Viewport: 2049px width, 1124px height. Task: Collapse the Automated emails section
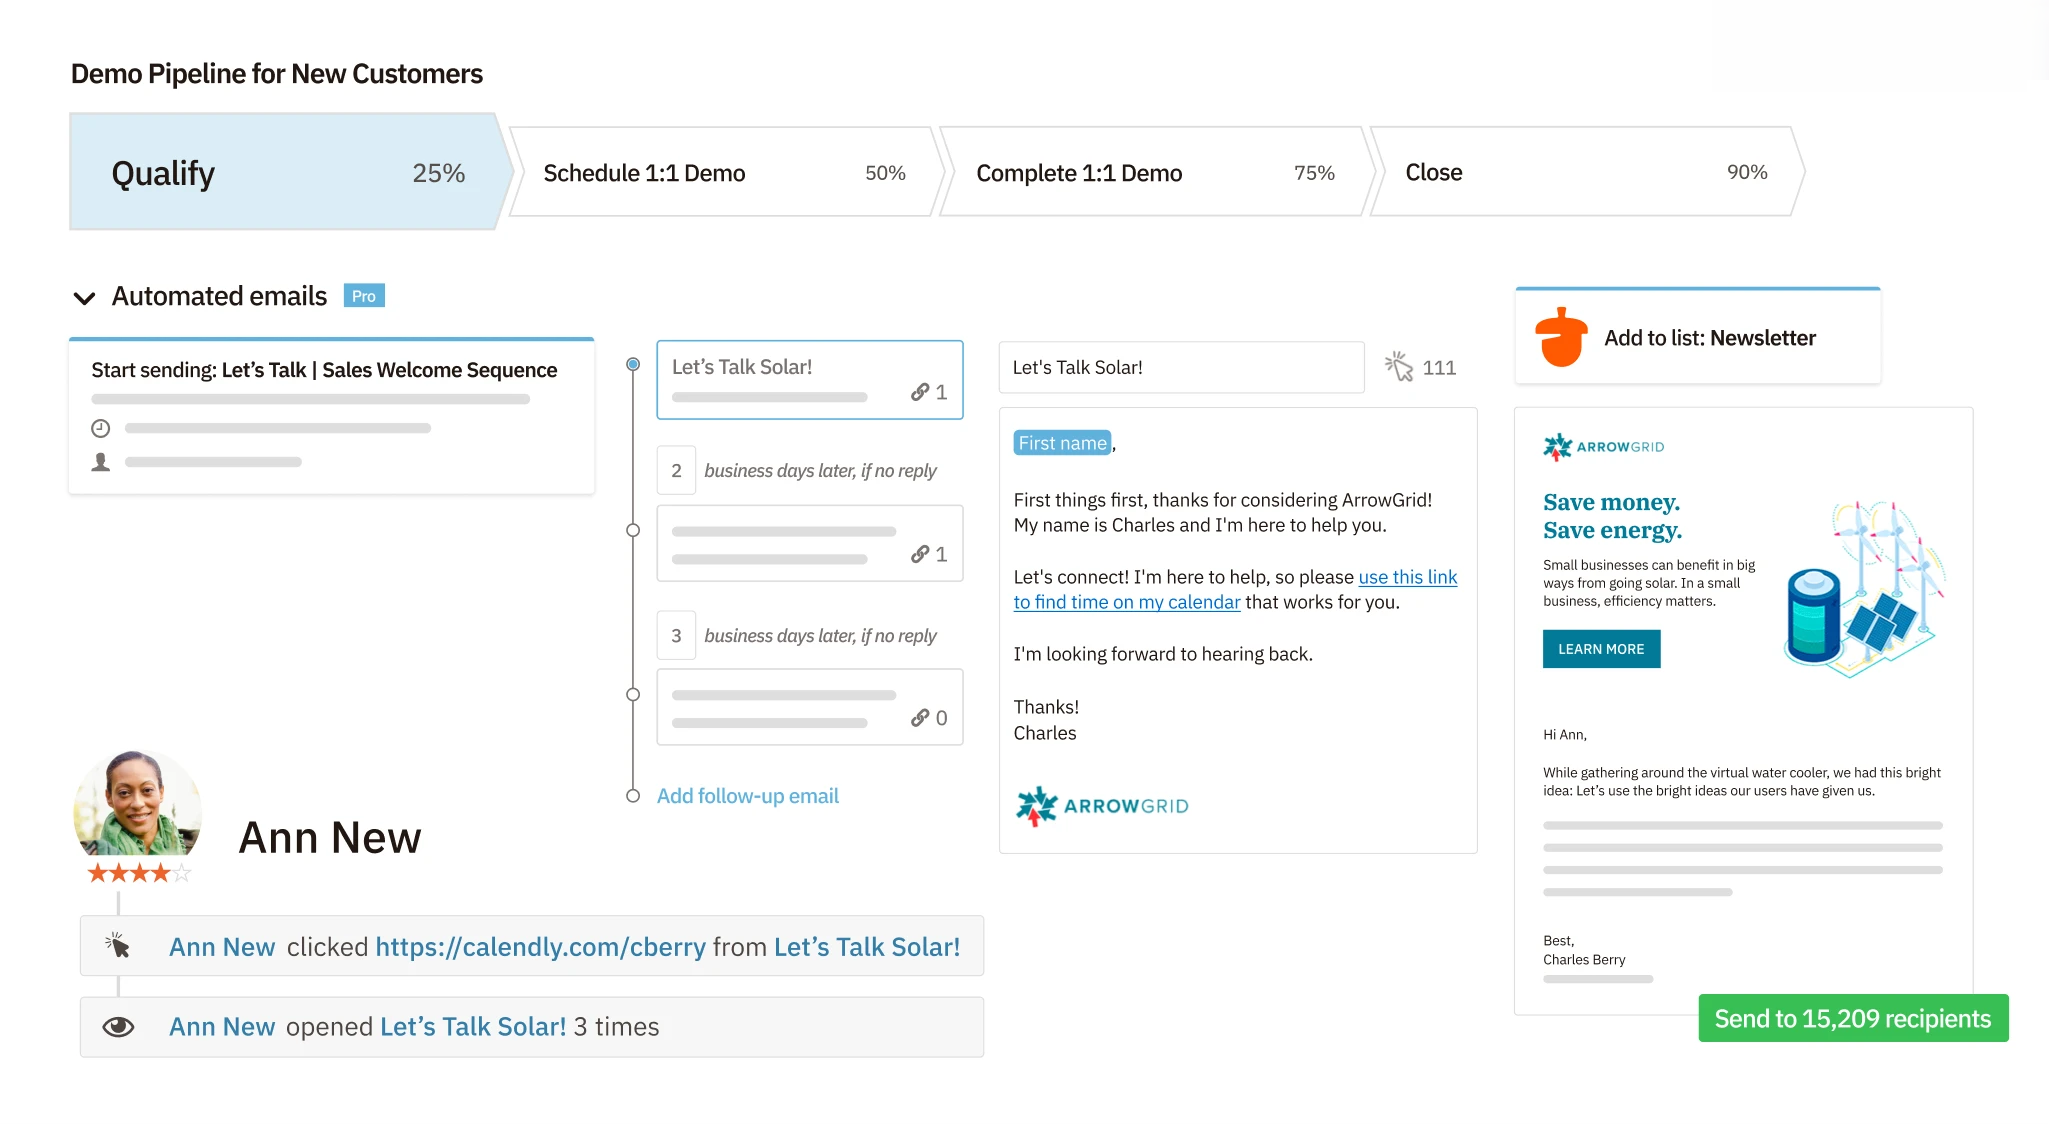pyautogui.click(x=85, y=297)
